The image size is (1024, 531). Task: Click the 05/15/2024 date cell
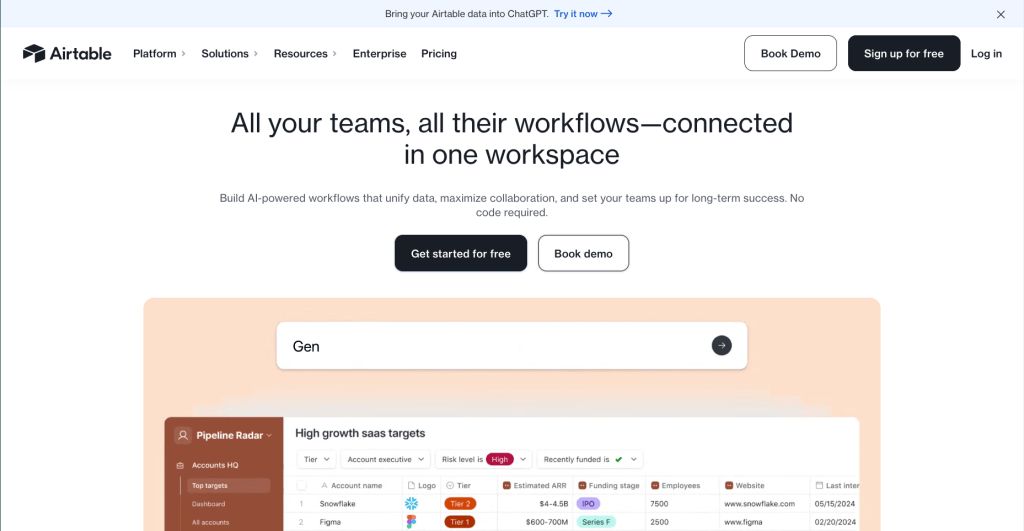click(835, 504)
